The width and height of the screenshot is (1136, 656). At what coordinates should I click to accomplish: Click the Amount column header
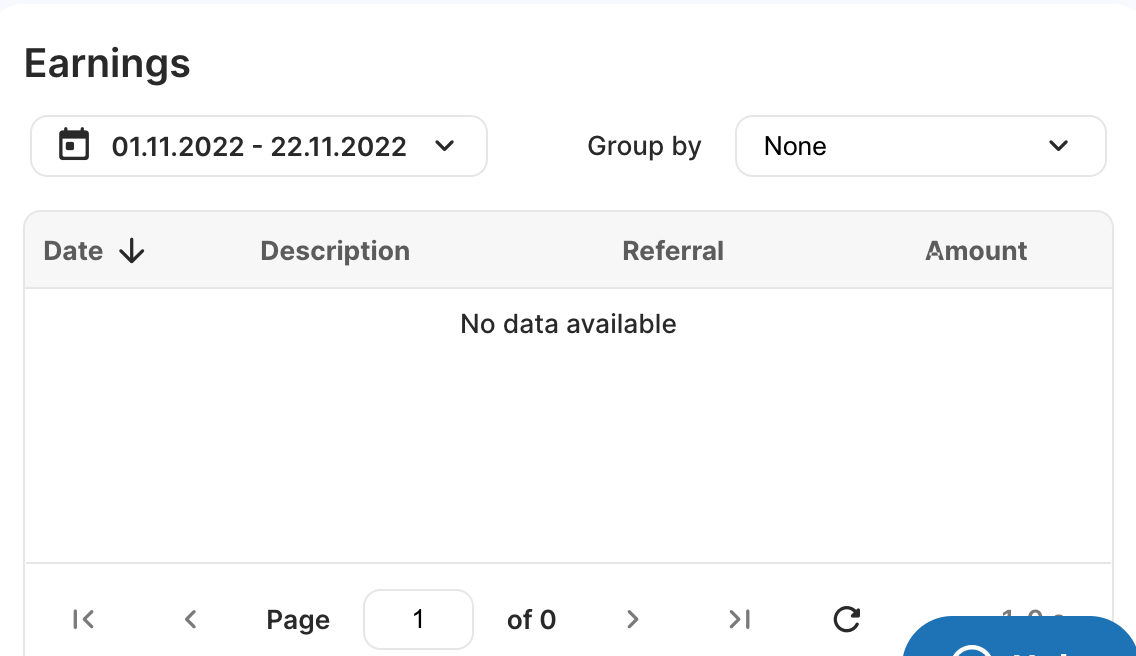[x=976, y=251]
